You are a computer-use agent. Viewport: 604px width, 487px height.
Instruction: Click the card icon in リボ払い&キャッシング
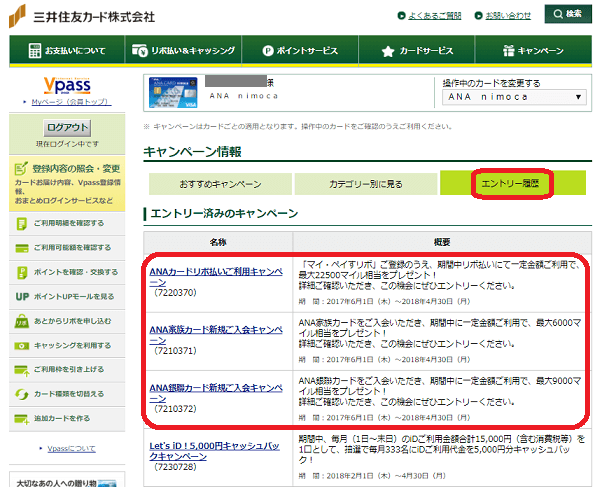[139, 50]
